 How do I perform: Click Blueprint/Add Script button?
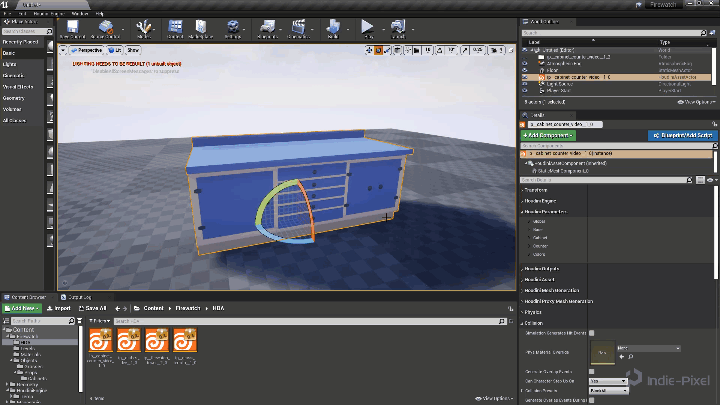point(682,135)
